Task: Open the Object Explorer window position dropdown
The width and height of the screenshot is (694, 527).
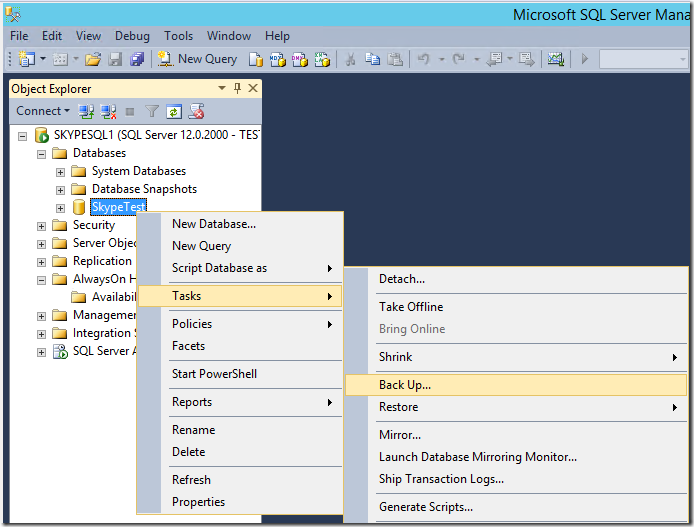Action: [x=222, y=88]
